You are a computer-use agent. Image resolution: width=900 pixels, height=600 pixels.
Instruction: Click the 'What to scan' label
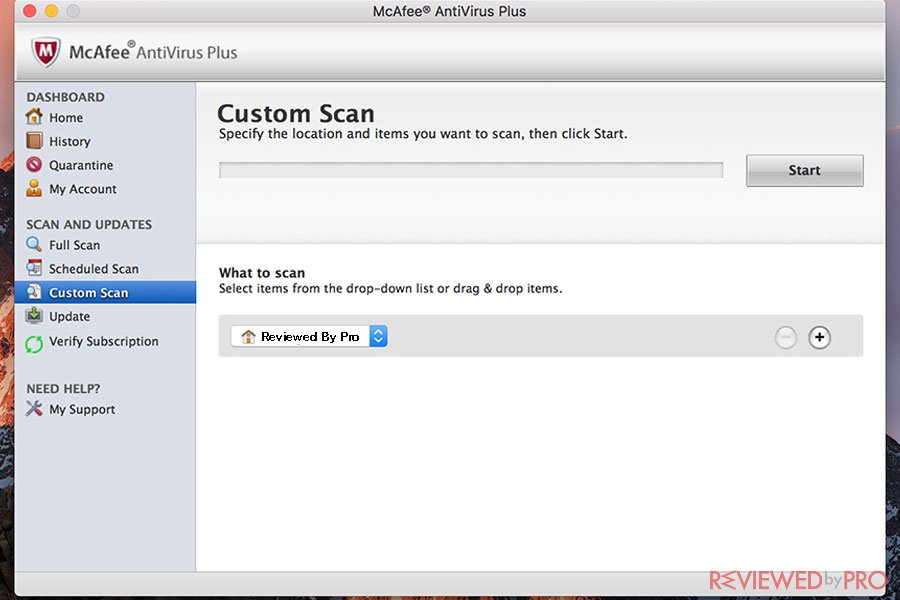click(262, 273)
